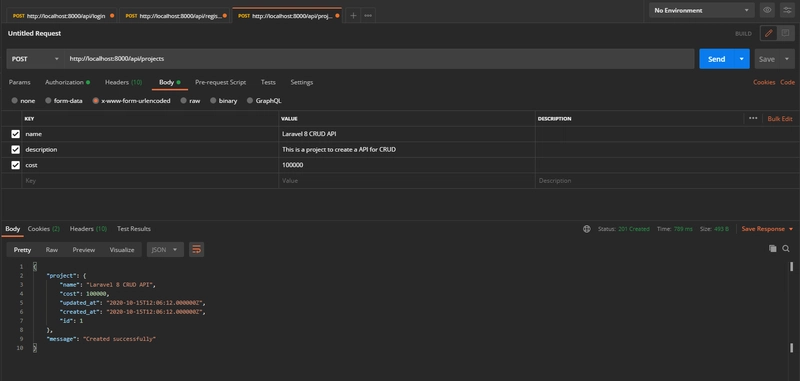Click the request URL input field
The width and height of the screenshot is (800, 381).
point(379,59)
